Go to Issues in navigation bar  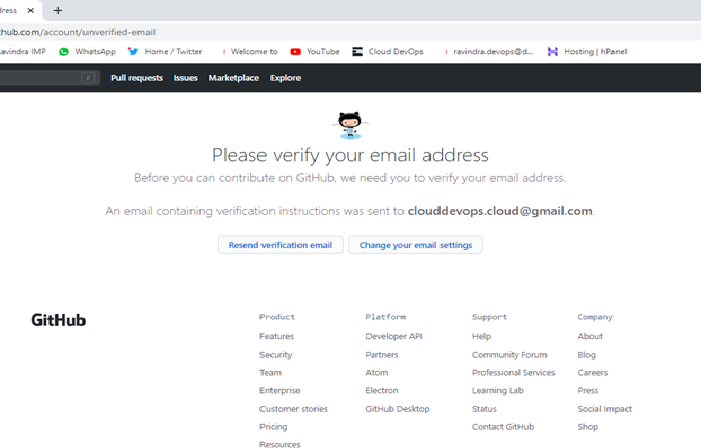click(185, 77)
